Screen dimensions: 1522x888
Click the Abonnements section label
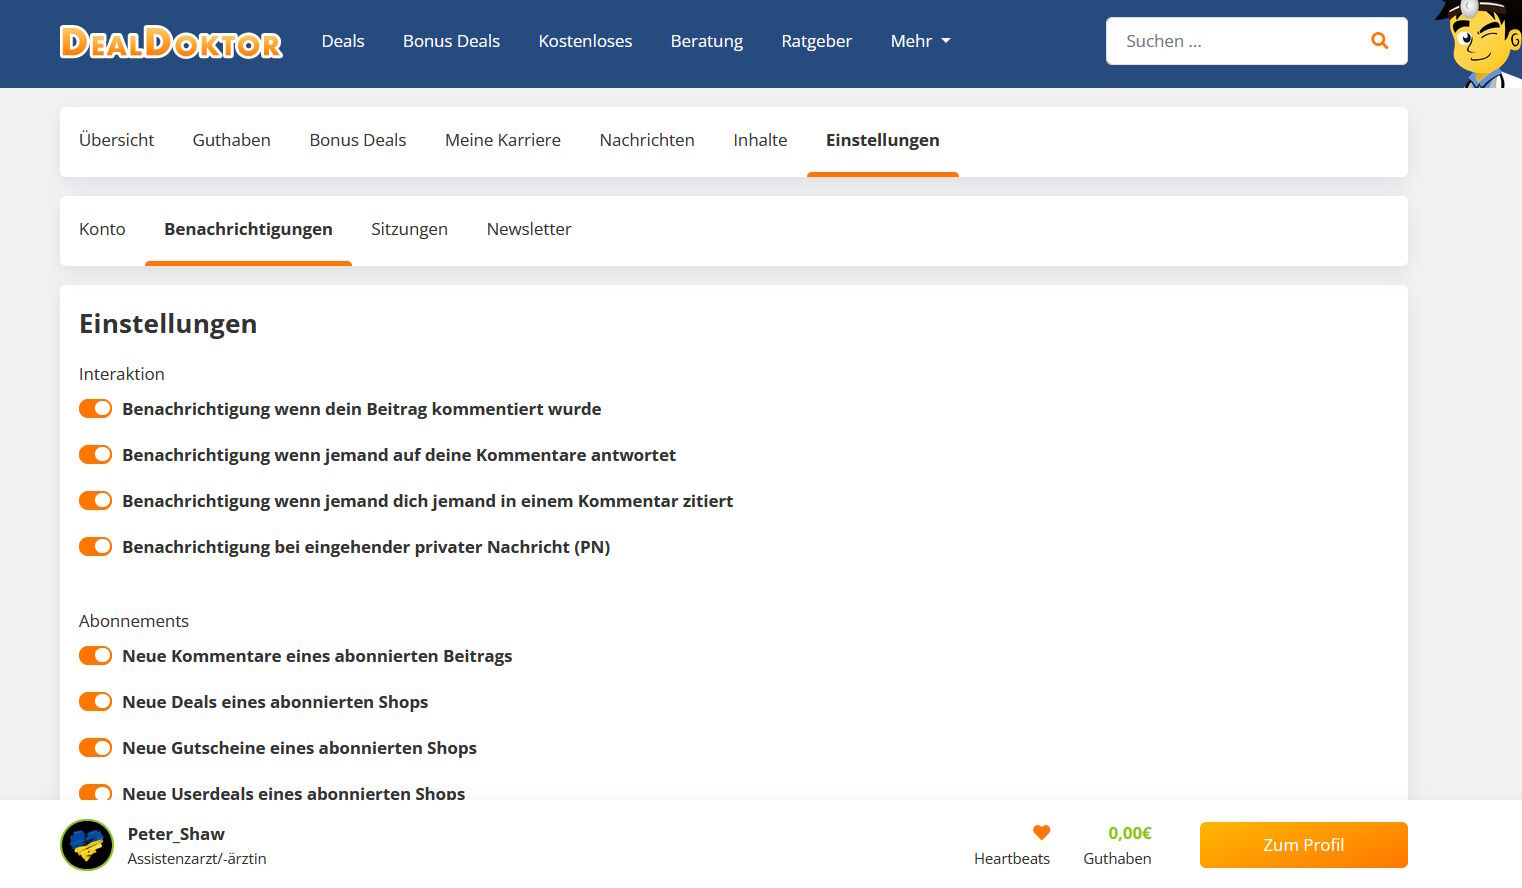[134, 621]
